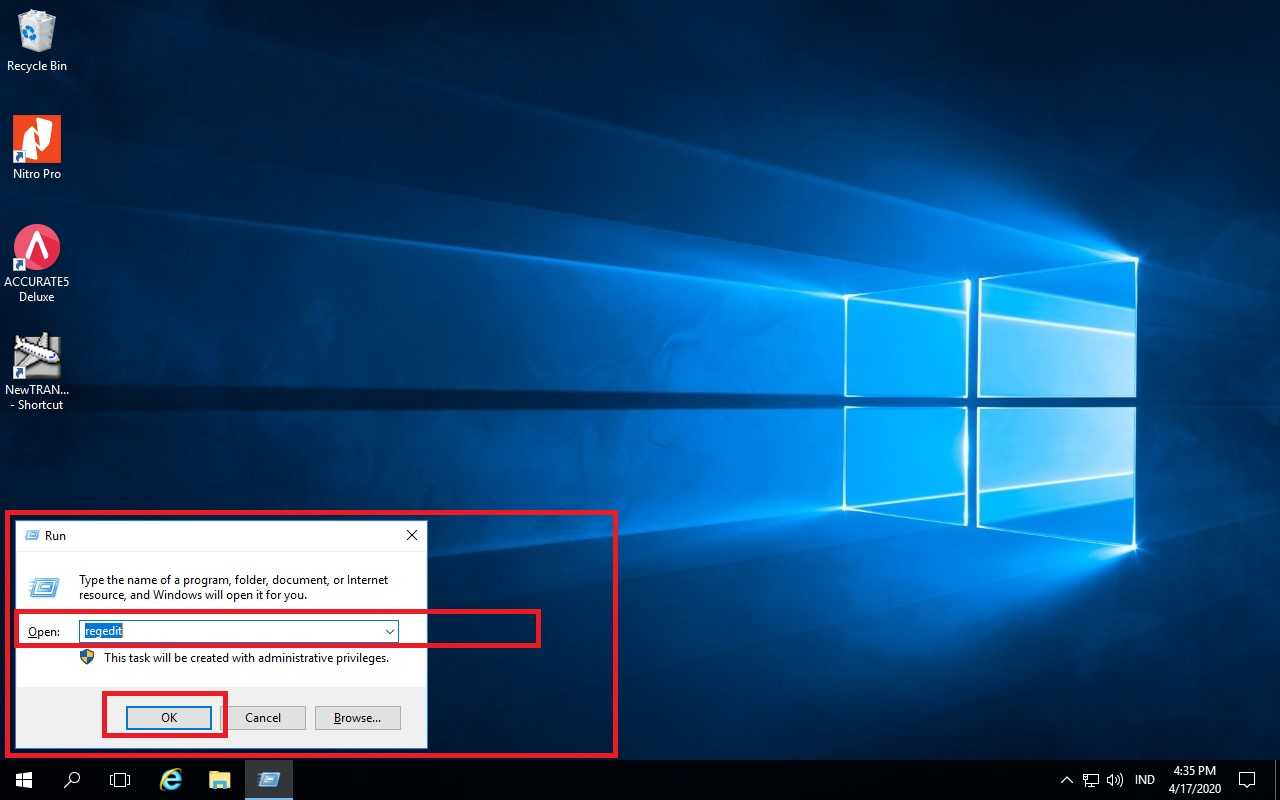Open the network status tray icon
The width and height of the screenshot is (1280, 800).
[1091, 780]
